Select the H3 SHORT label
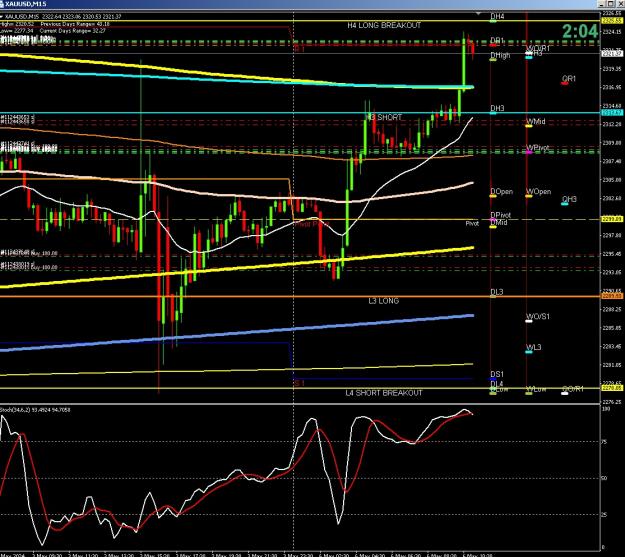The width and height of the screenshot is (625, 557). (384, 117)
